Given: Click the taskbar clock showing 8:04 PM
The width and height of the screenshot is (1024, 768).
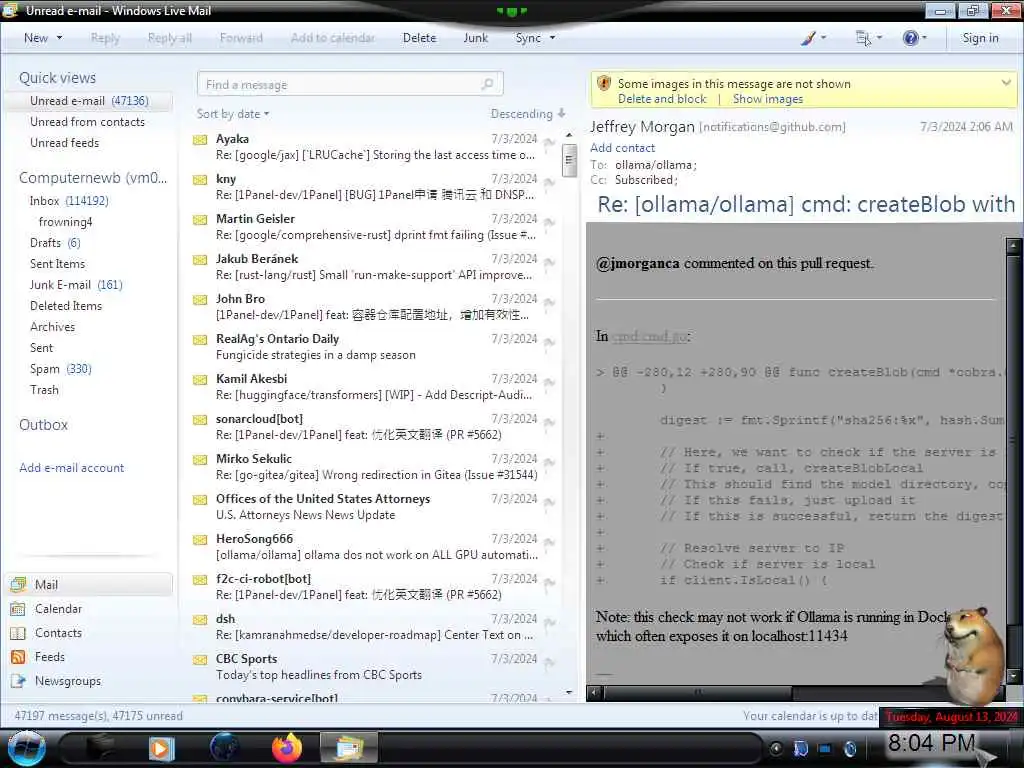Looking at the screenshot, I should (932, 743).
